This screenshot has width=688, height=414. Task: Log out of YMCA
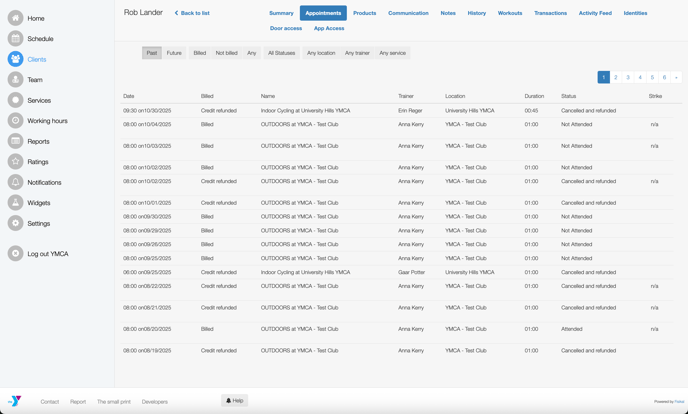point(15,254)
